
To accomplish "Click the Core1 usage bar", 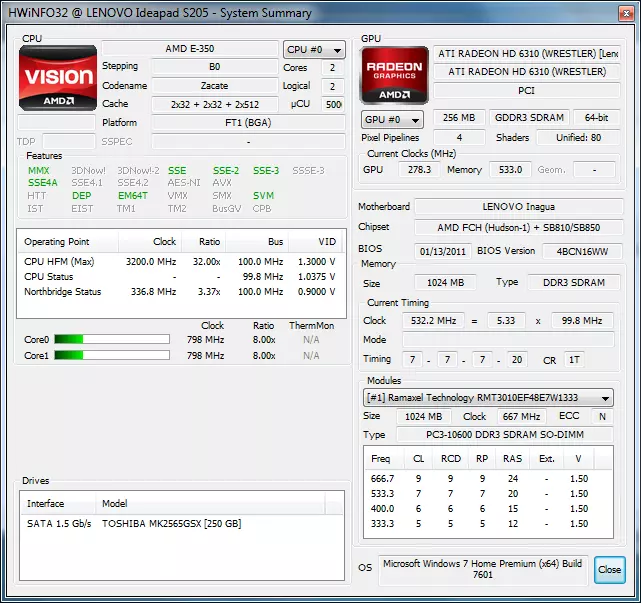I will pyautogui.click(x=111, y=355).
